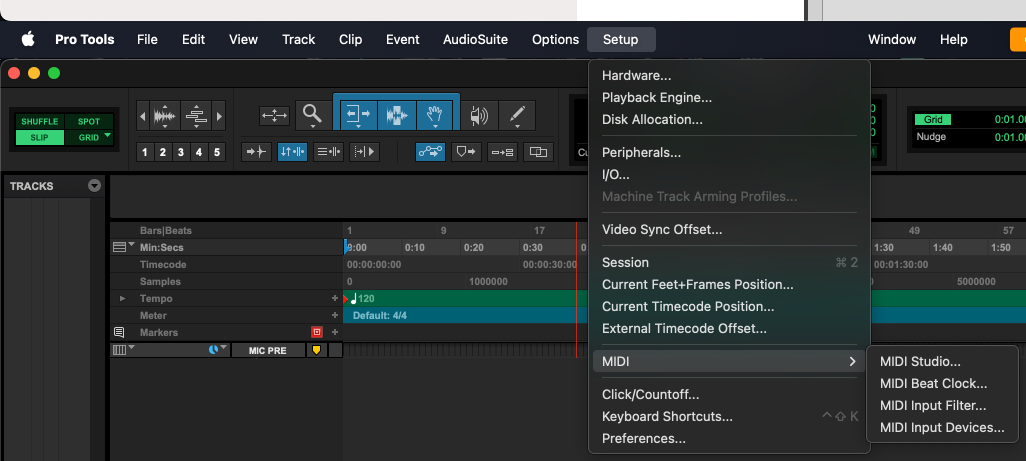Select the Trim tool
Screen dimensions: 1026x461
(358, 115)
